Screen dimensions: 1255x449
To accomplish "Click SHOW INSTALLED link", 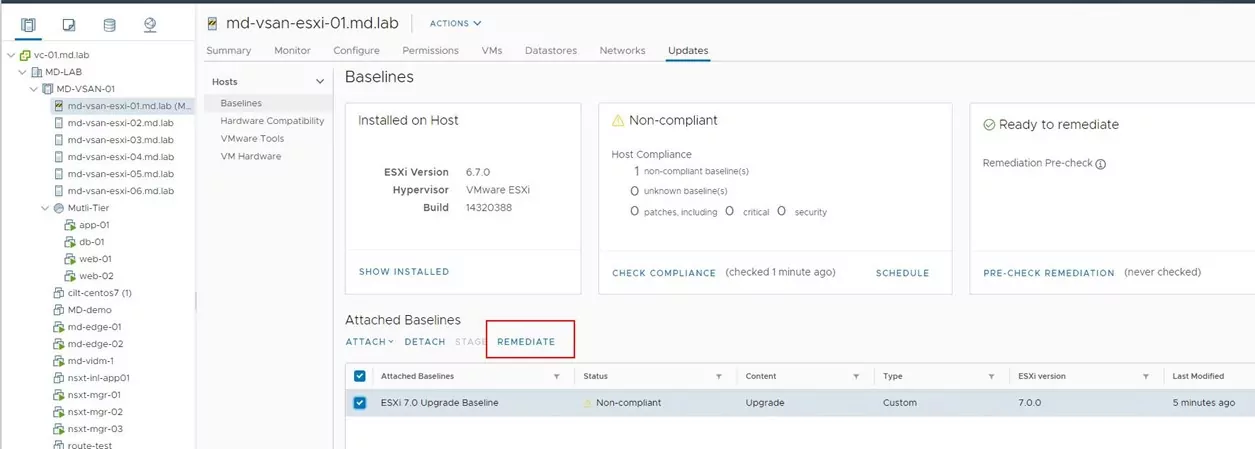I will [404, 272].
